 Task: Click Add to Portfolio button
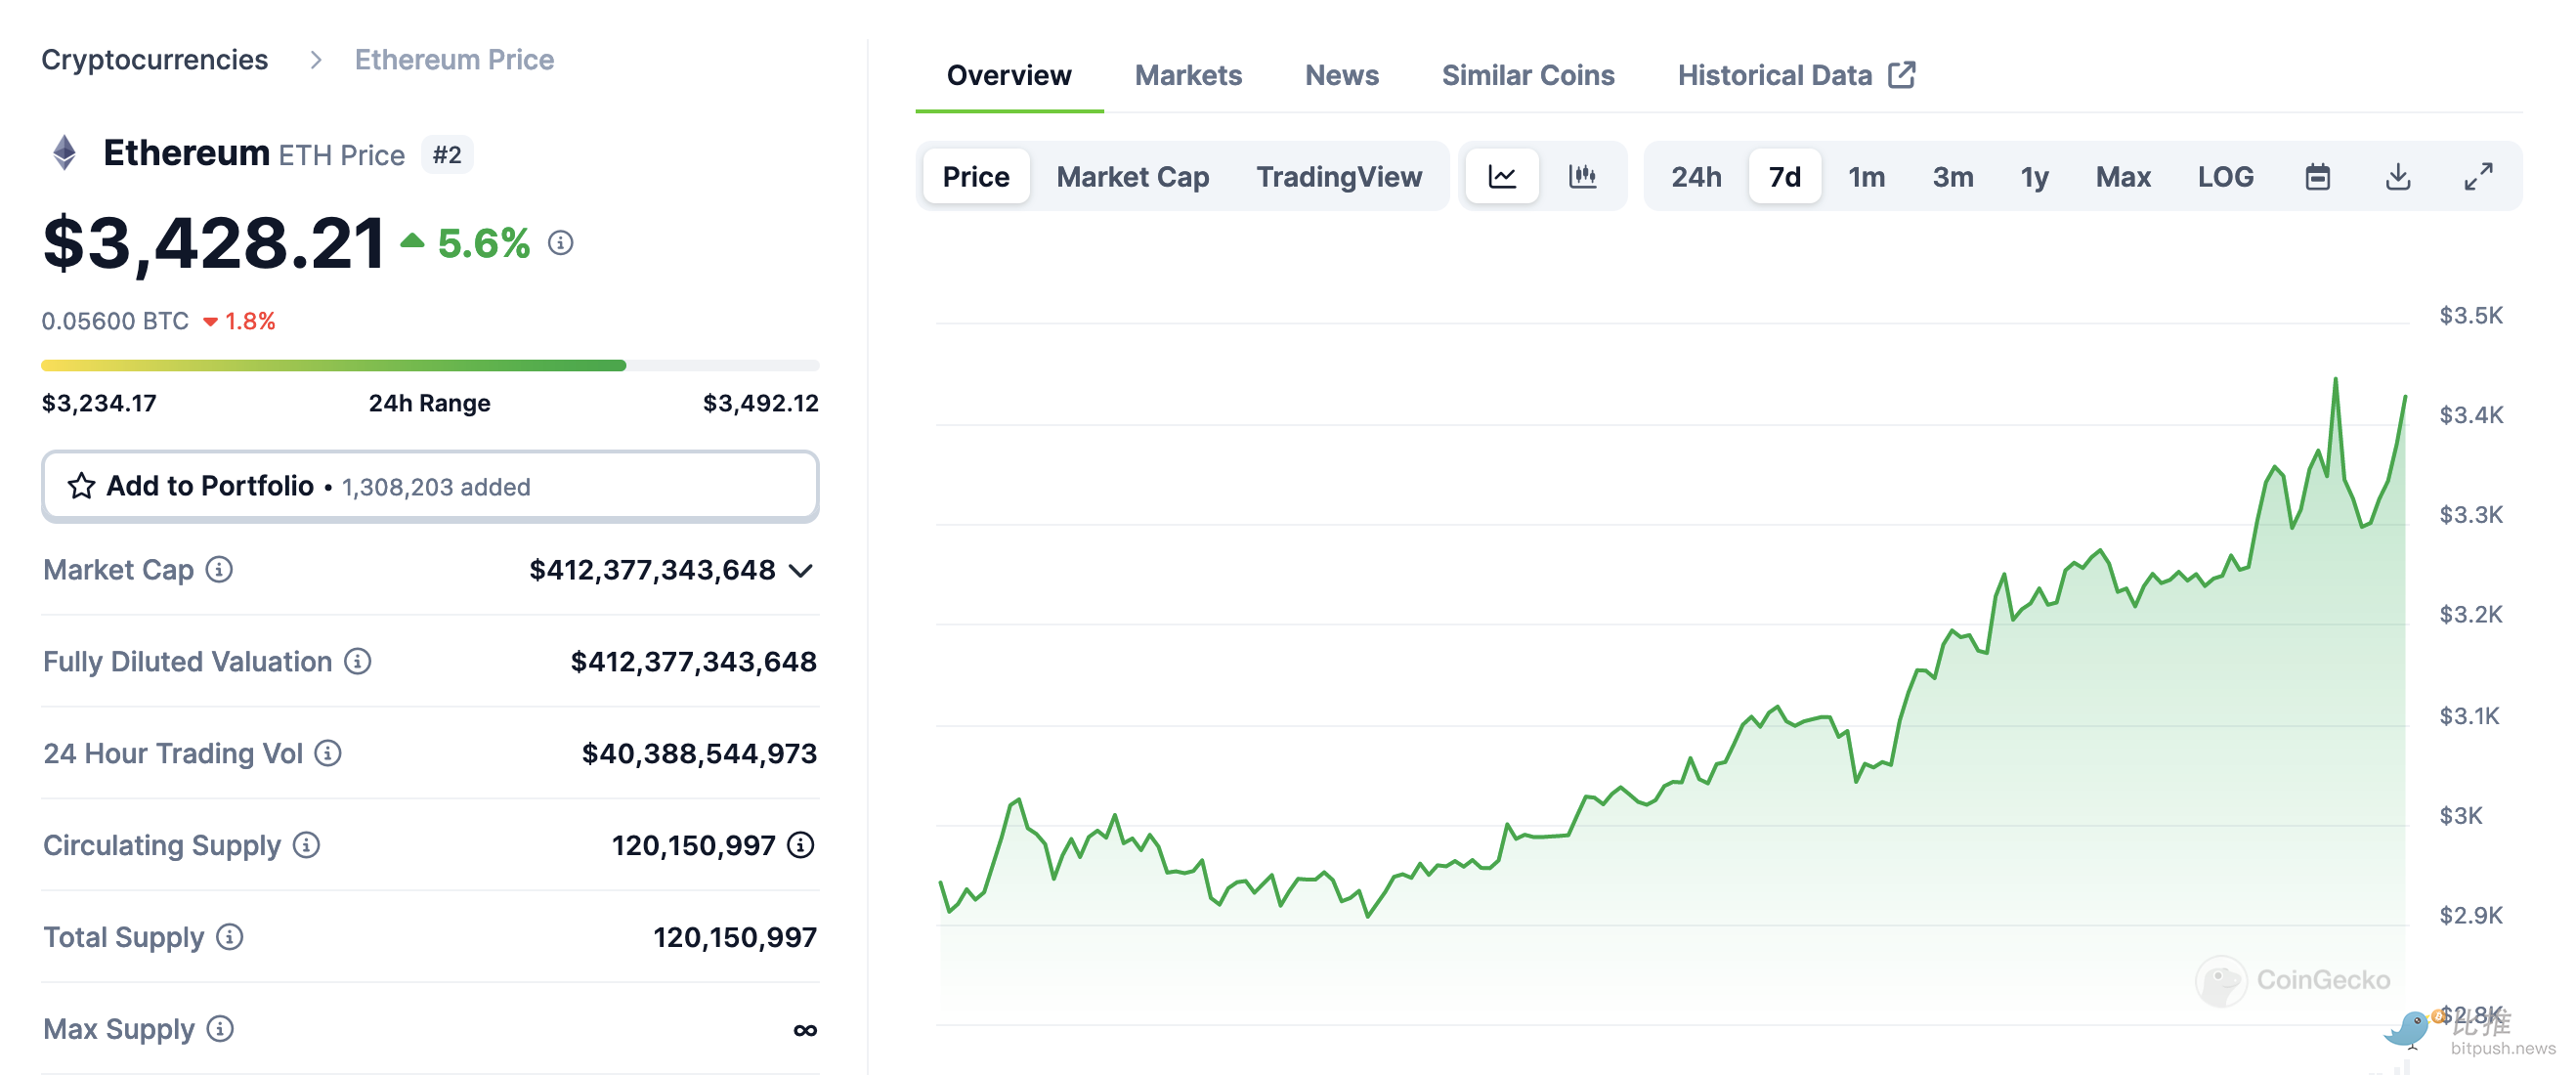[430, 486]
